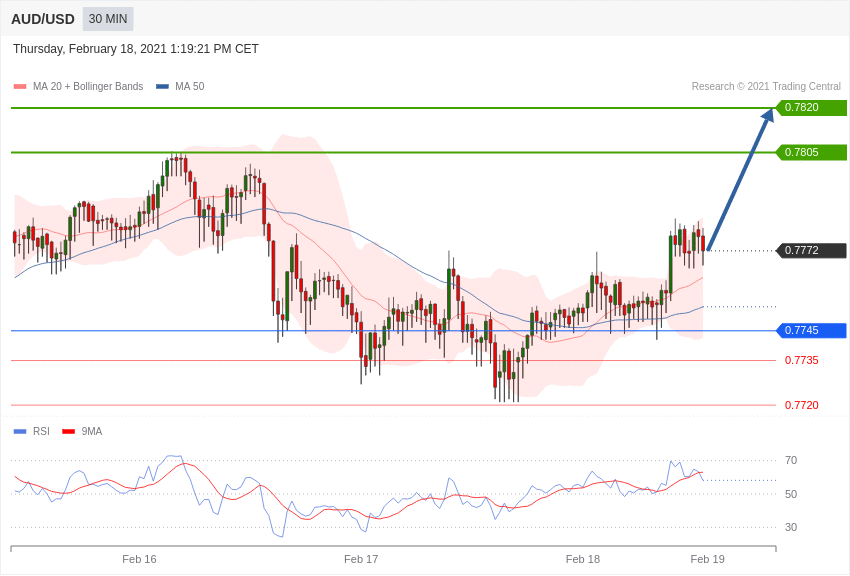Click the RSI 50 level label

coord(791,494)
